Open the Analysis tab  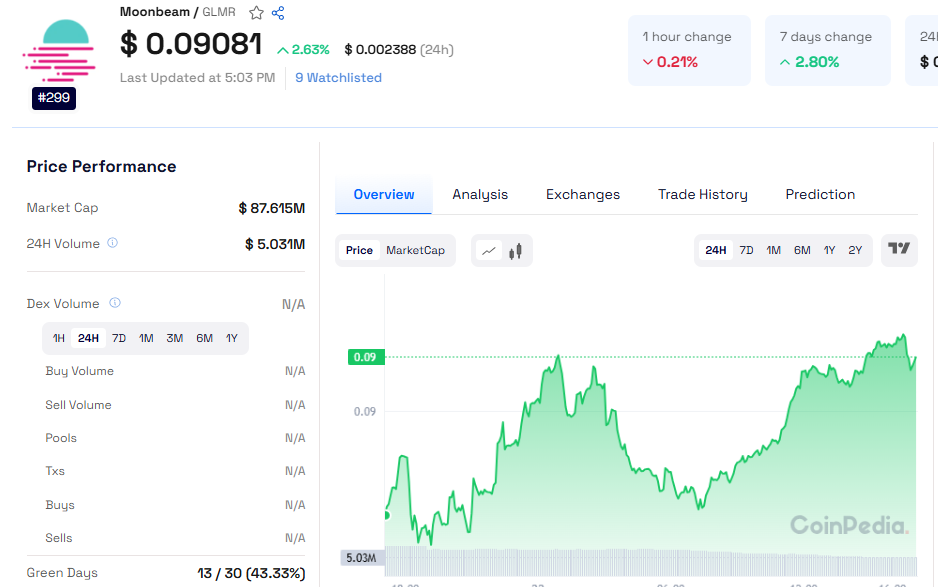click(480, 194)
